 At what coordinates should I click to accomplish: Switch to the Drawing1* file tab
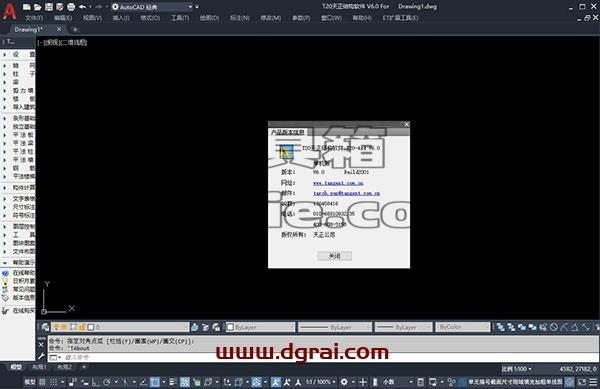(x=29, y=29)
